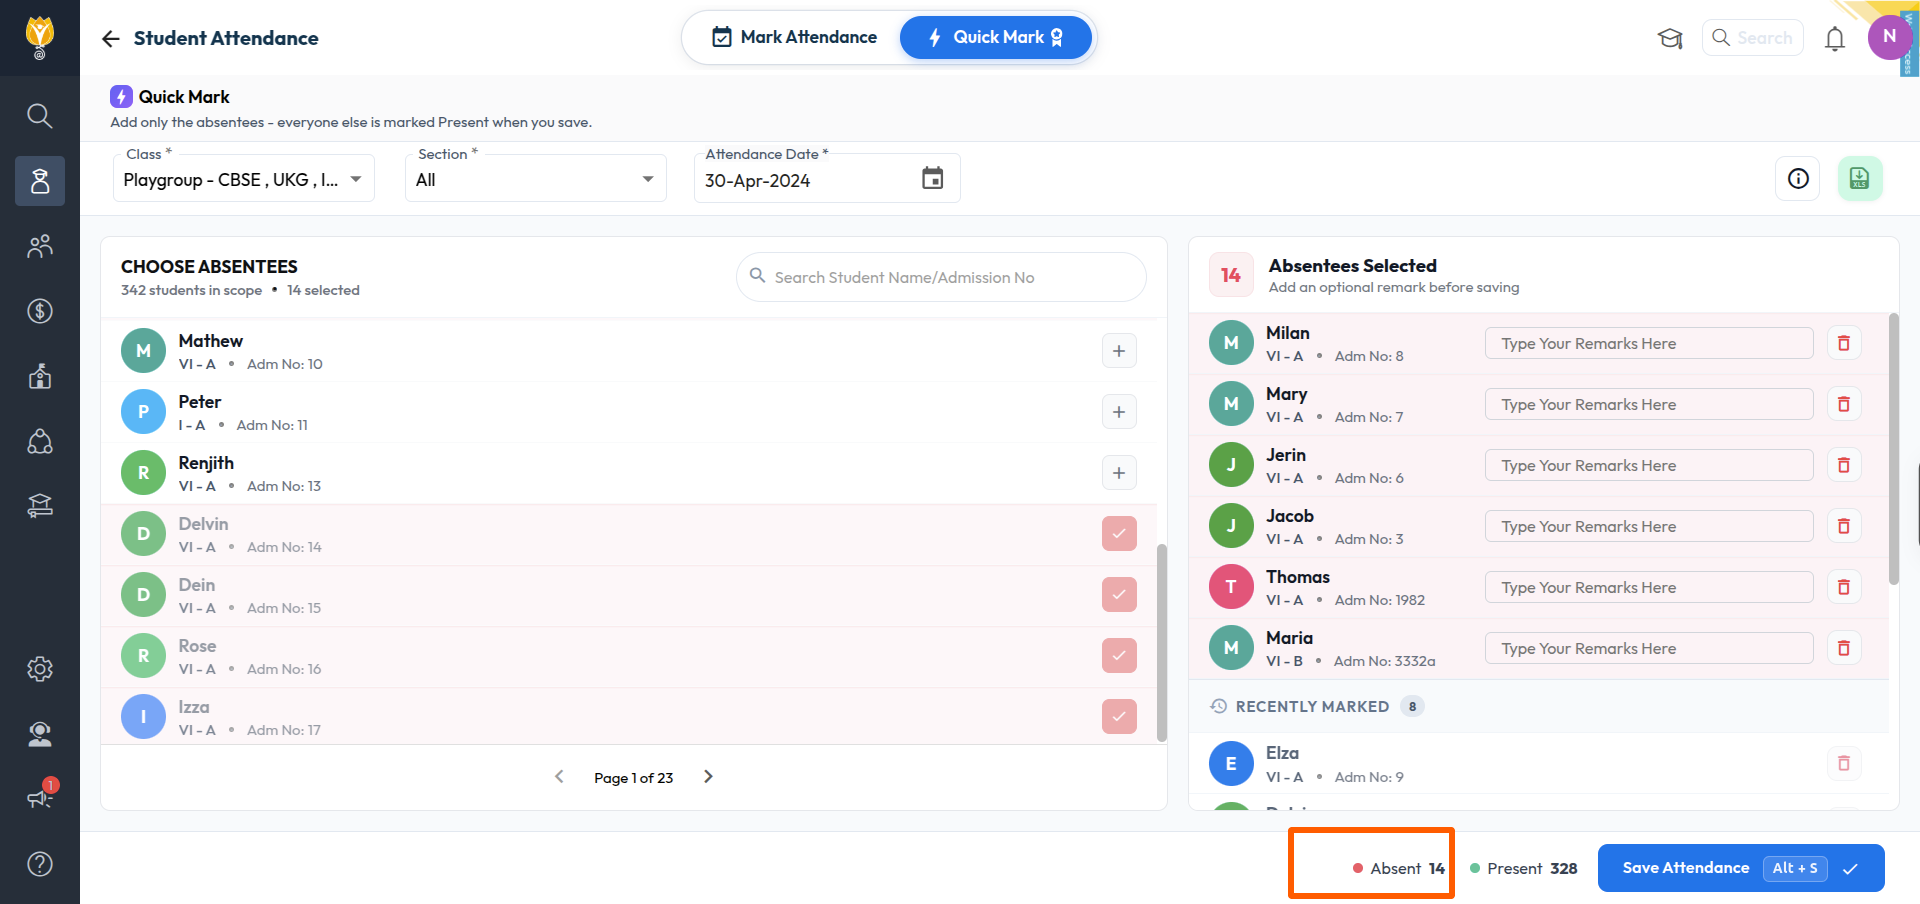Open announcements megaphone with notification badge
Image resolution: width=1920 pixels, height=904 pixels.
click(x=40, y=796)
